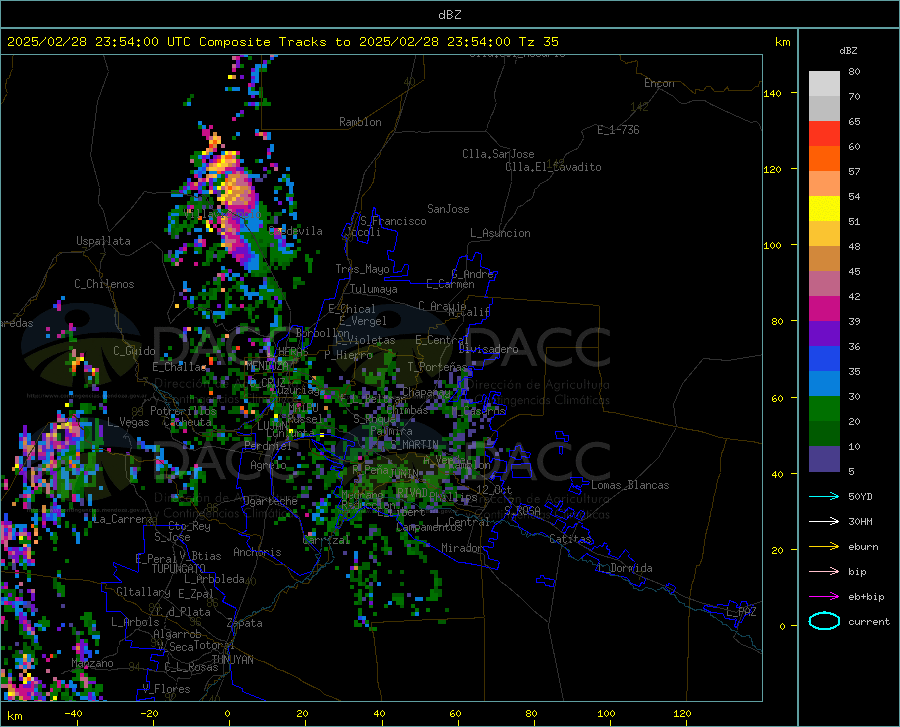The width and height of the screenshot is (900, 727).
Task: Click the 100 km vertical axis tick
Action: pyautogui.click(x=772, y=246)
